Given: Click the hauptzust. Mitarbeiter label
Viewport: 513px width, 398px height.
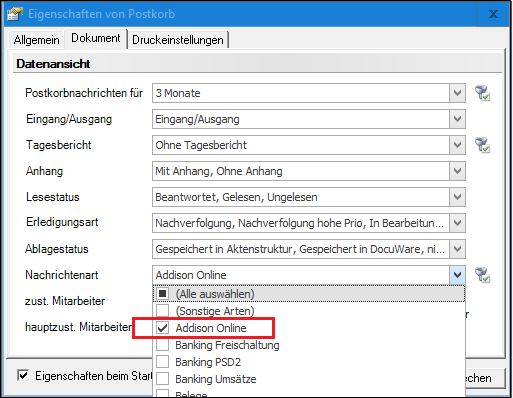Looking at the screenshot, I should (x=79, y=327).
